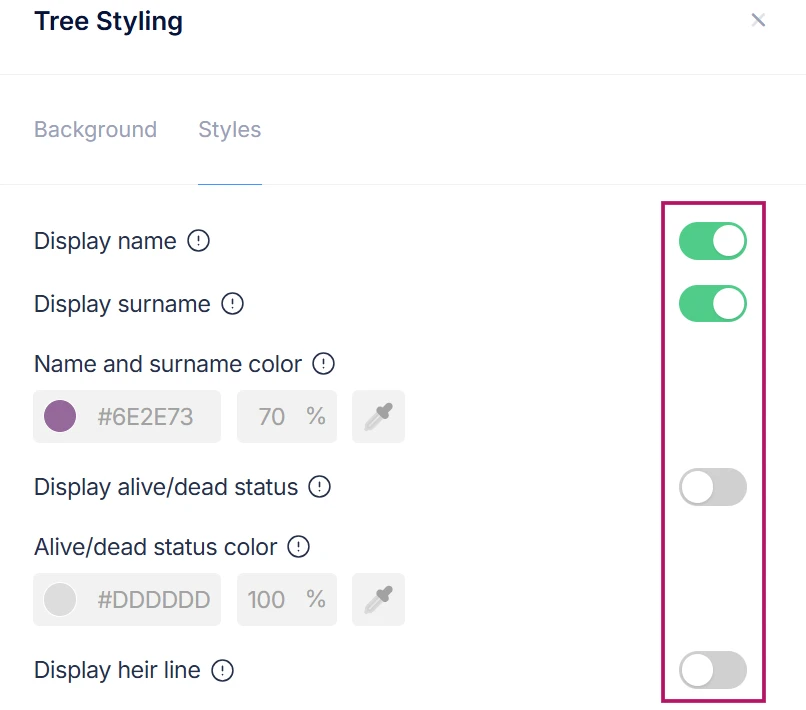This screenshot has height=710, width=806.
Task: Enable Display alive/dead status toggle
Action: (x=712, y=487)
